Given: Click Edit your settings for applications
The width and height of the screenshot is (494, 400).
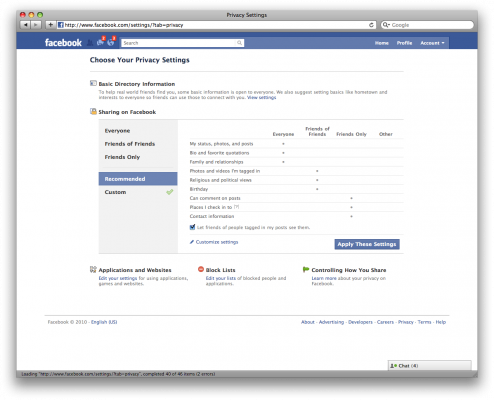Looking at the screenshot, I should point(118,278).
